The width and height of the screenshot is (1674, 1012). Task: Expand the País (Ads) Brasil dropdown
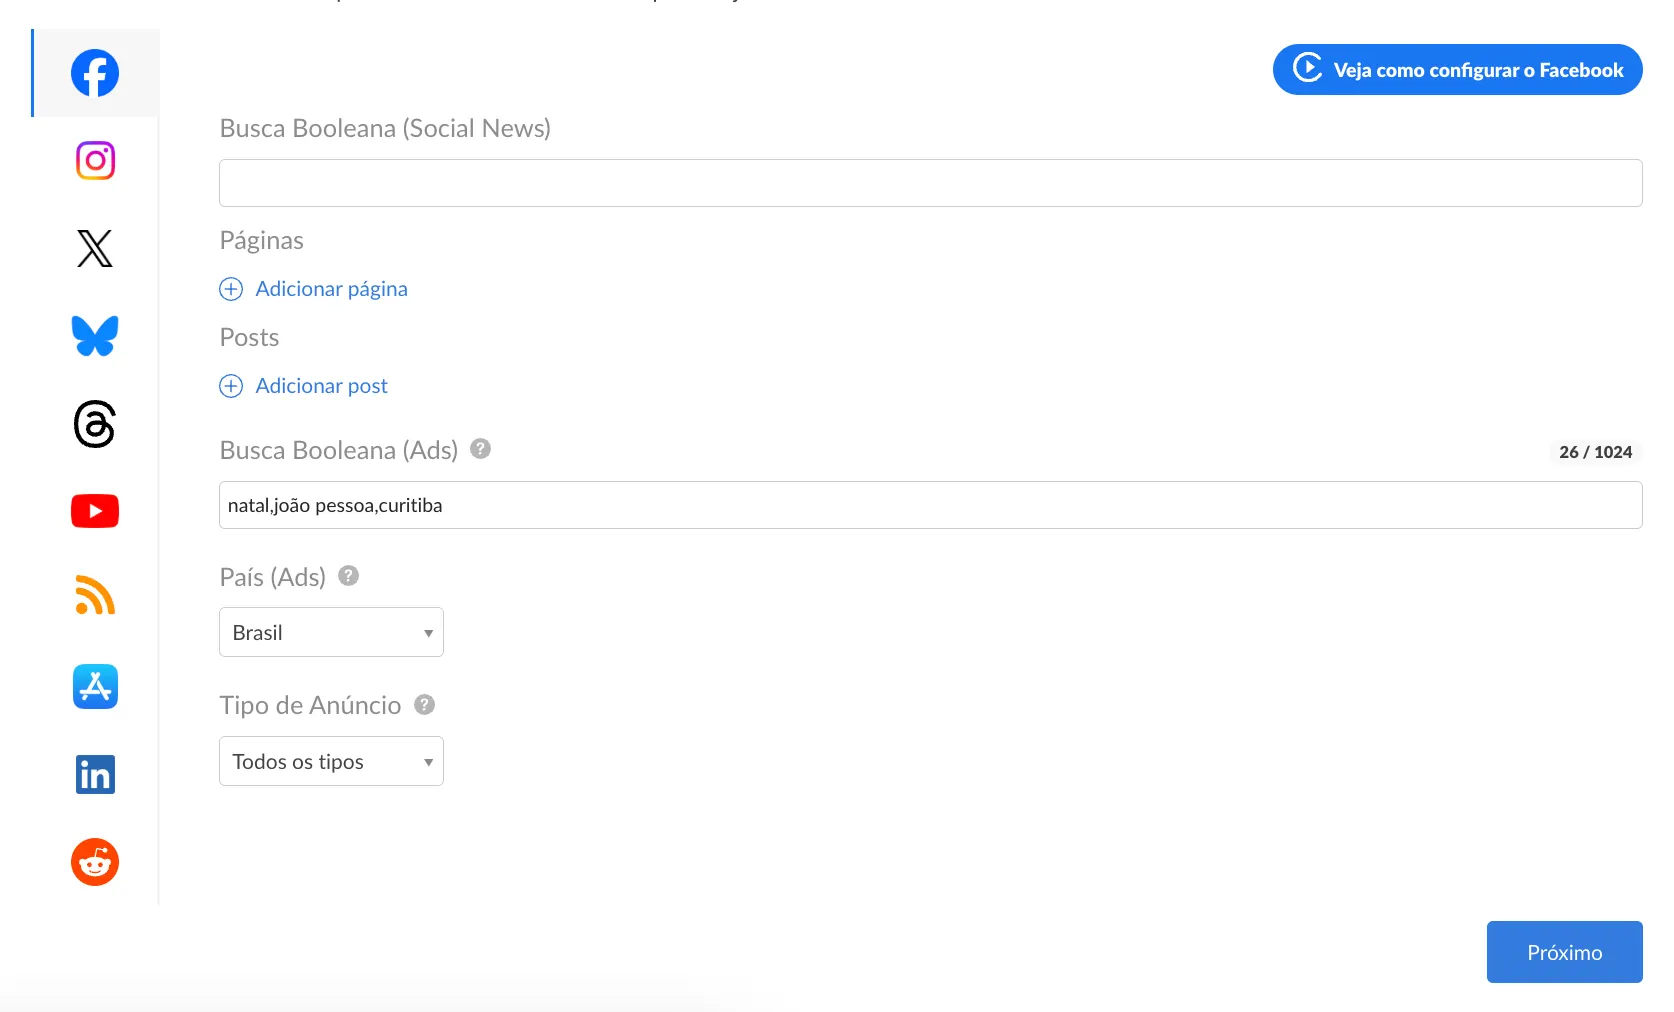[331, 632]
